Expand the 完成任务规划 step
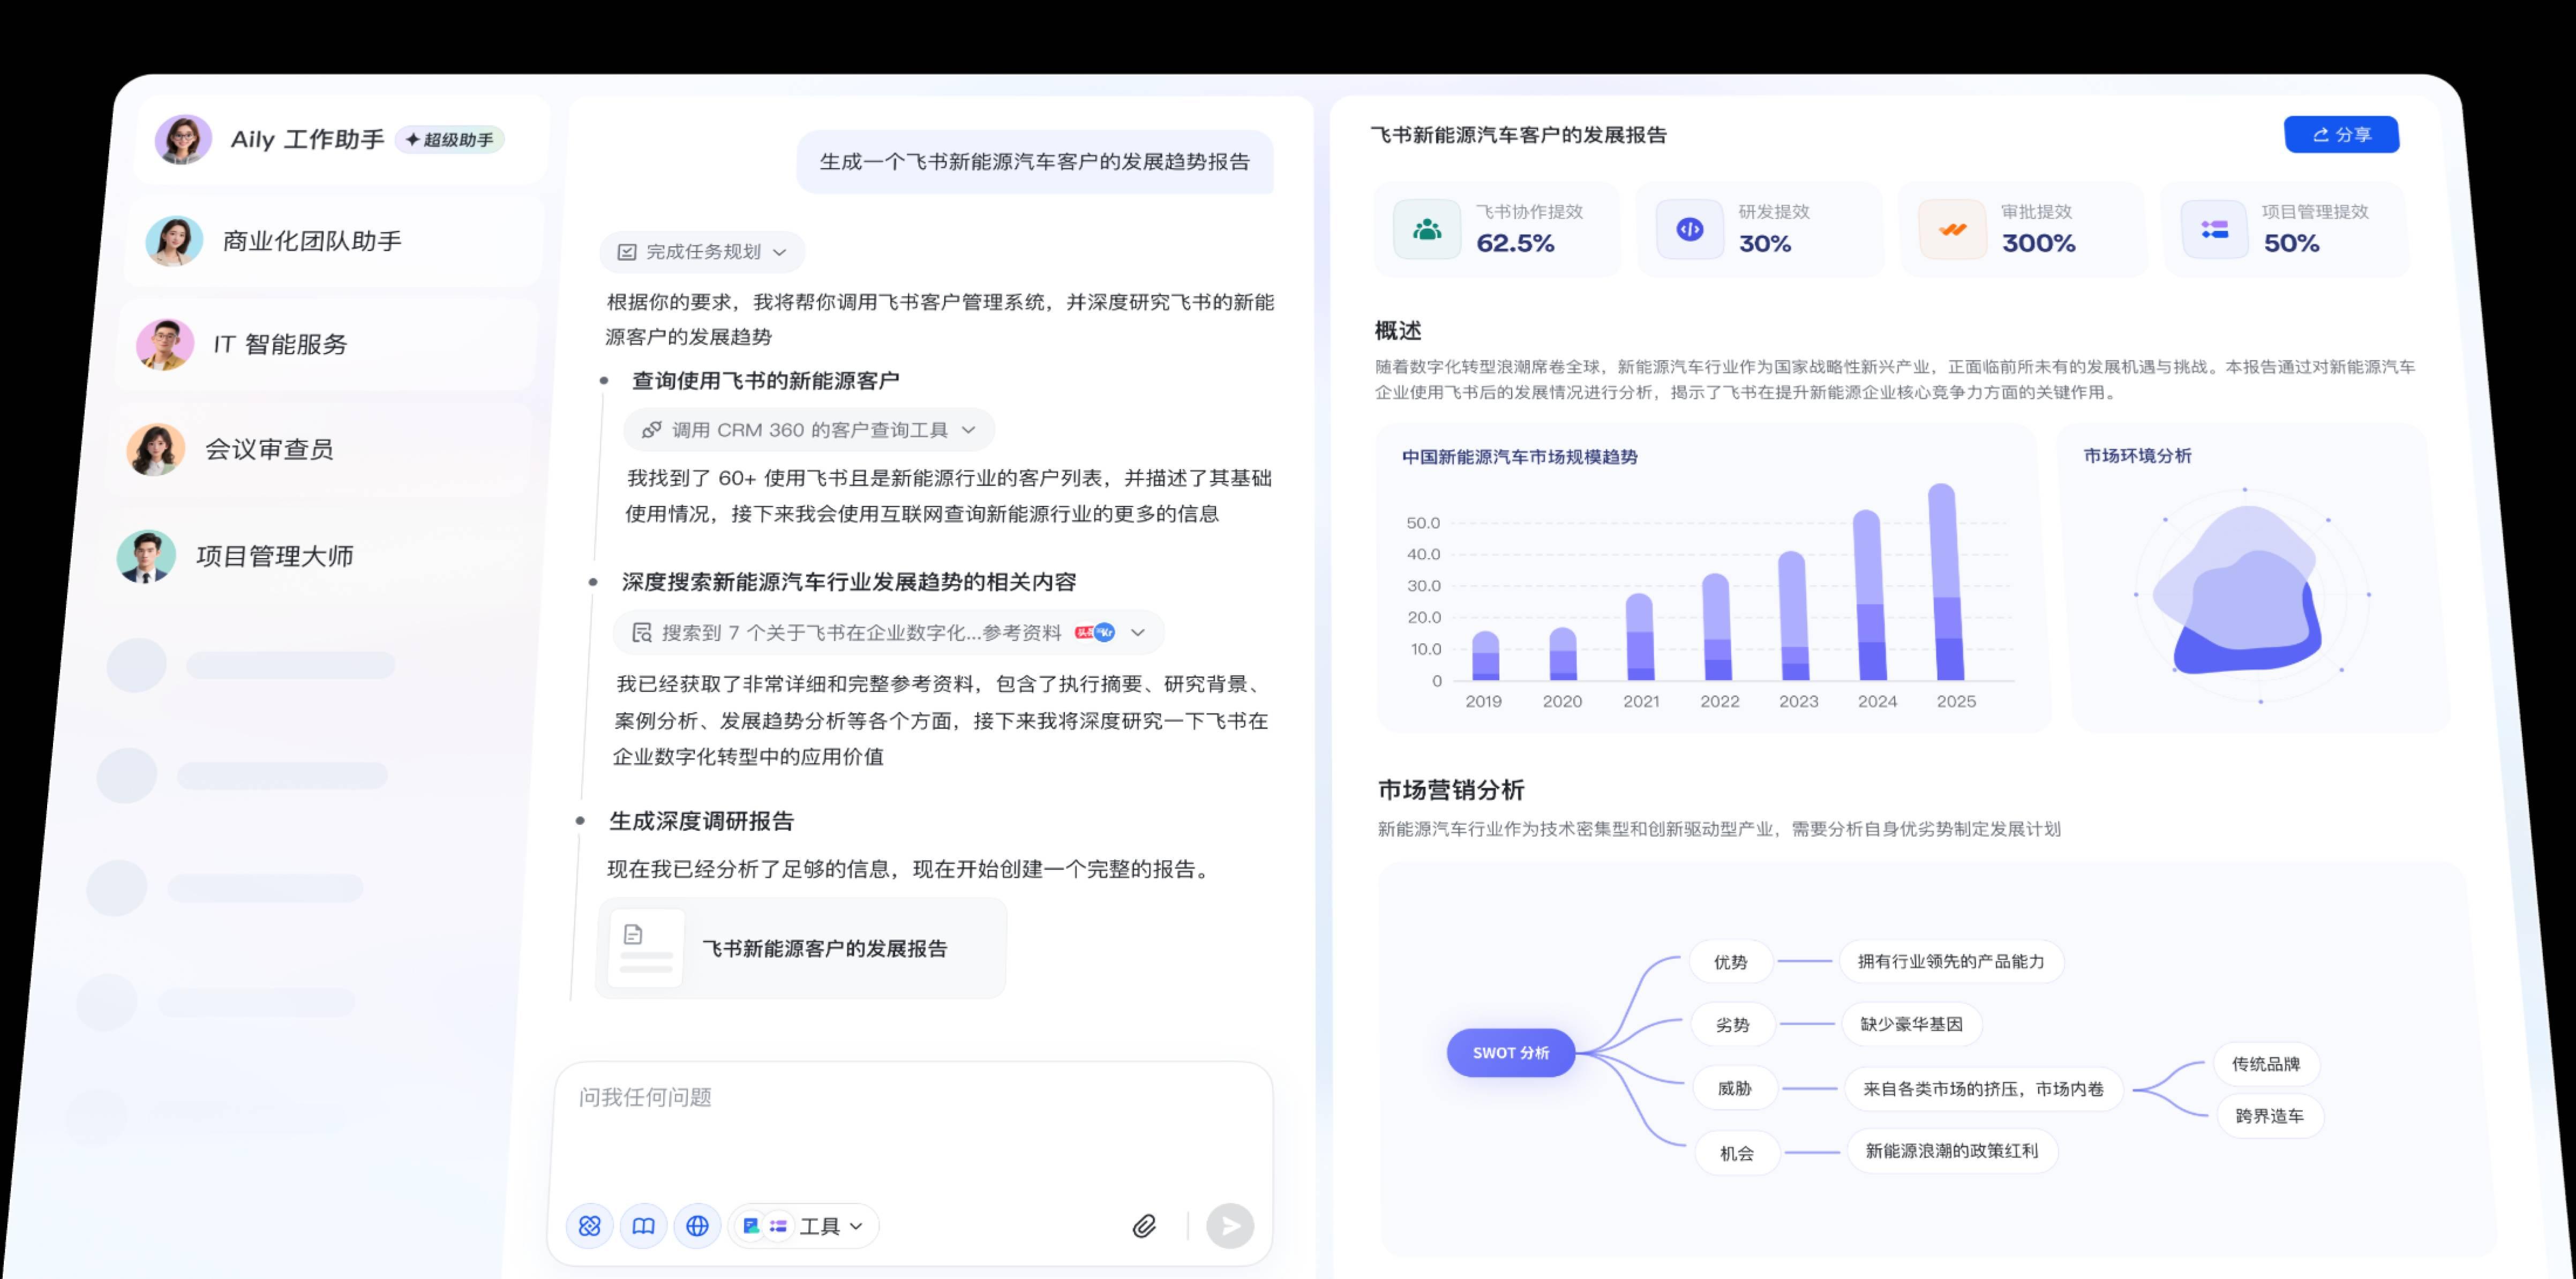The image size is (2576, 1279). (x=702, y=252)
